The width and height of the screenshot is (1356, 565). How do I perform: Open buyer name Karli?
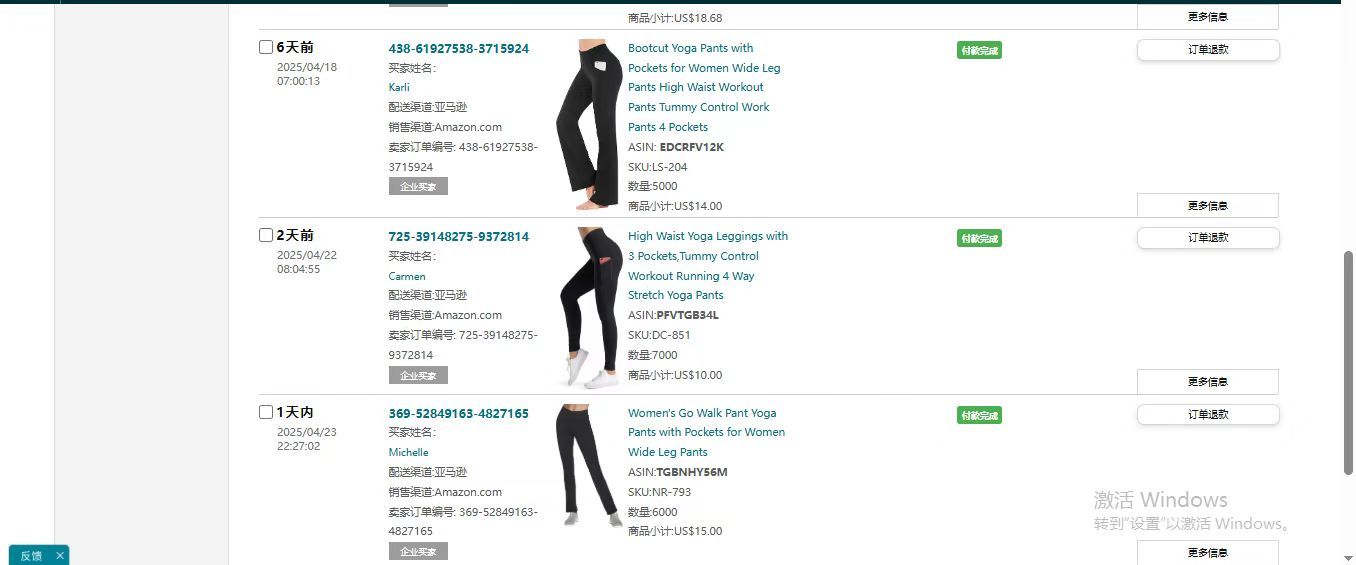(x=399, y=87)
